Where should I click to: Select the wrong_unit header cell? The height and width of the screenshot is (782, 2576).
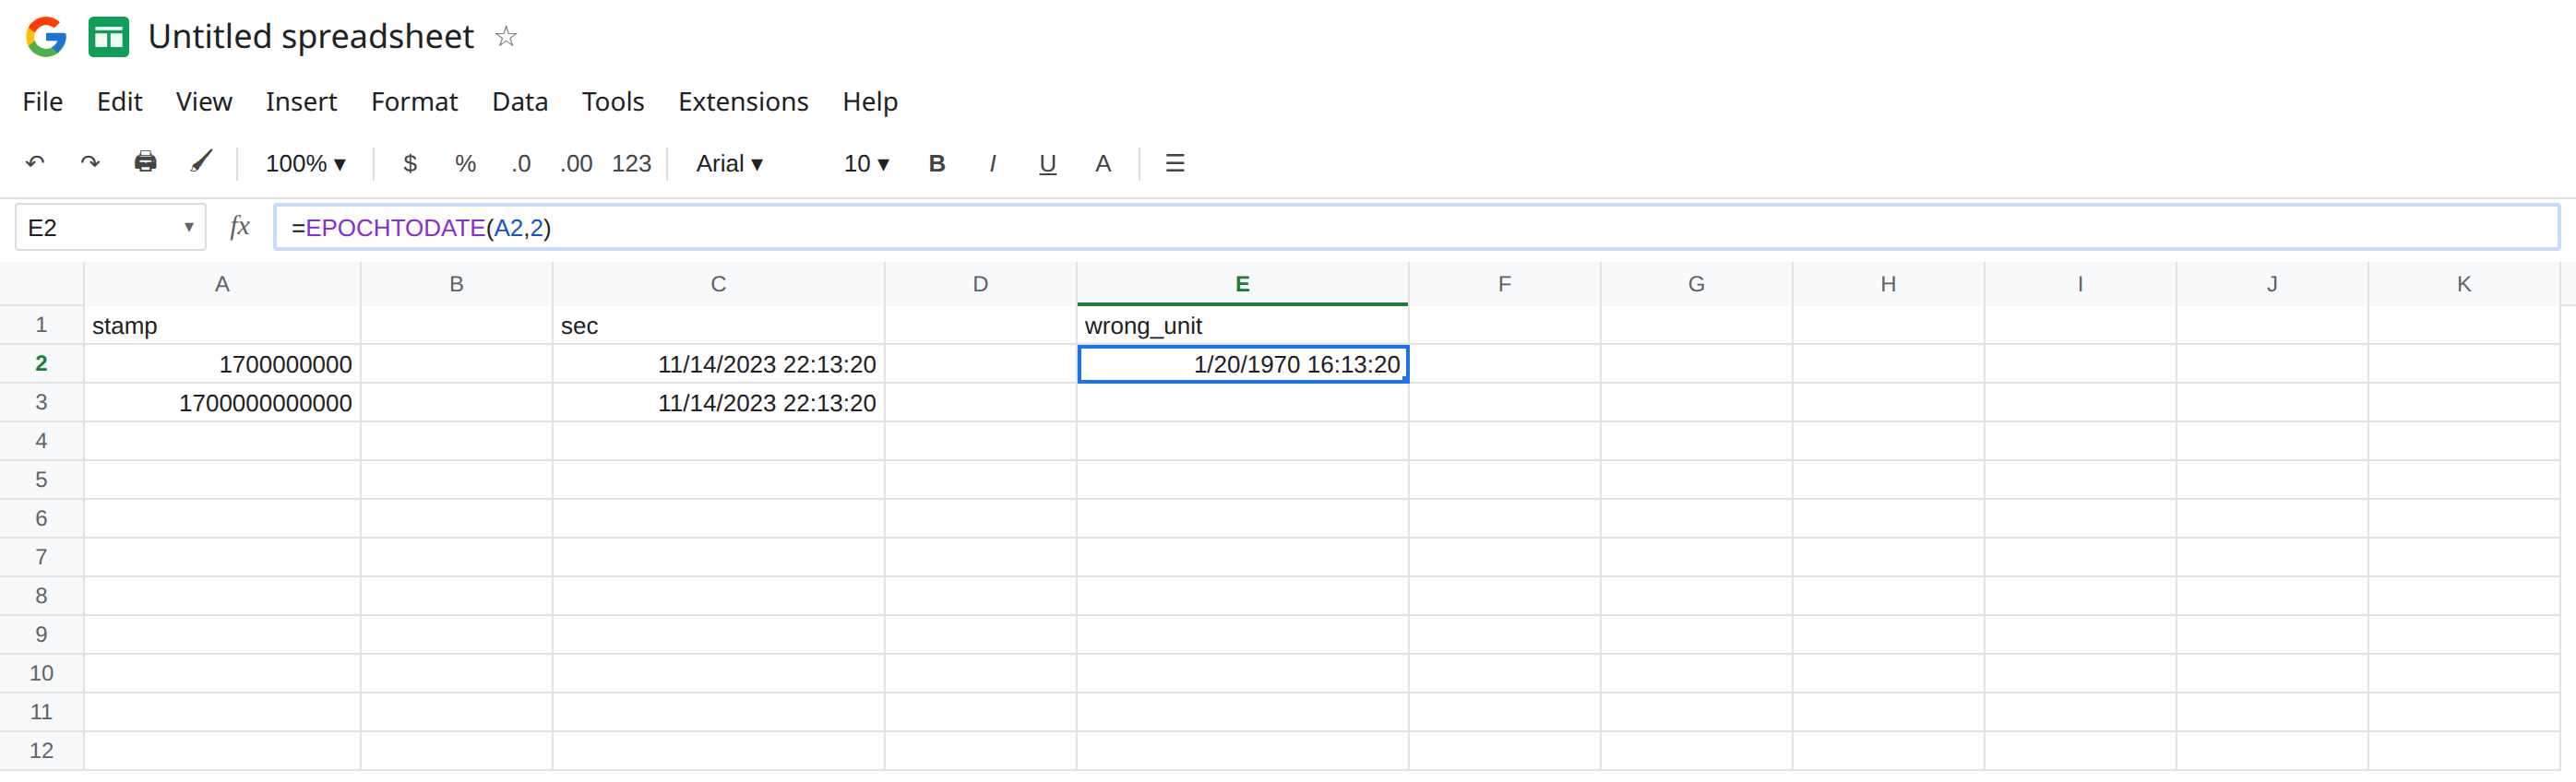coord(1242,326)
